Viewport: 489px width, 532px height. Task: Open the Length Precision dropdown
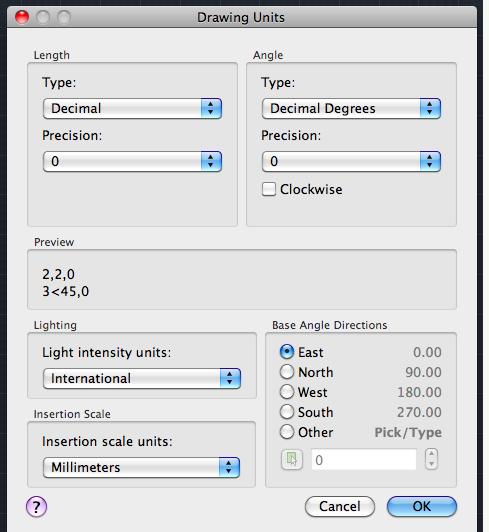click(132, 162)
